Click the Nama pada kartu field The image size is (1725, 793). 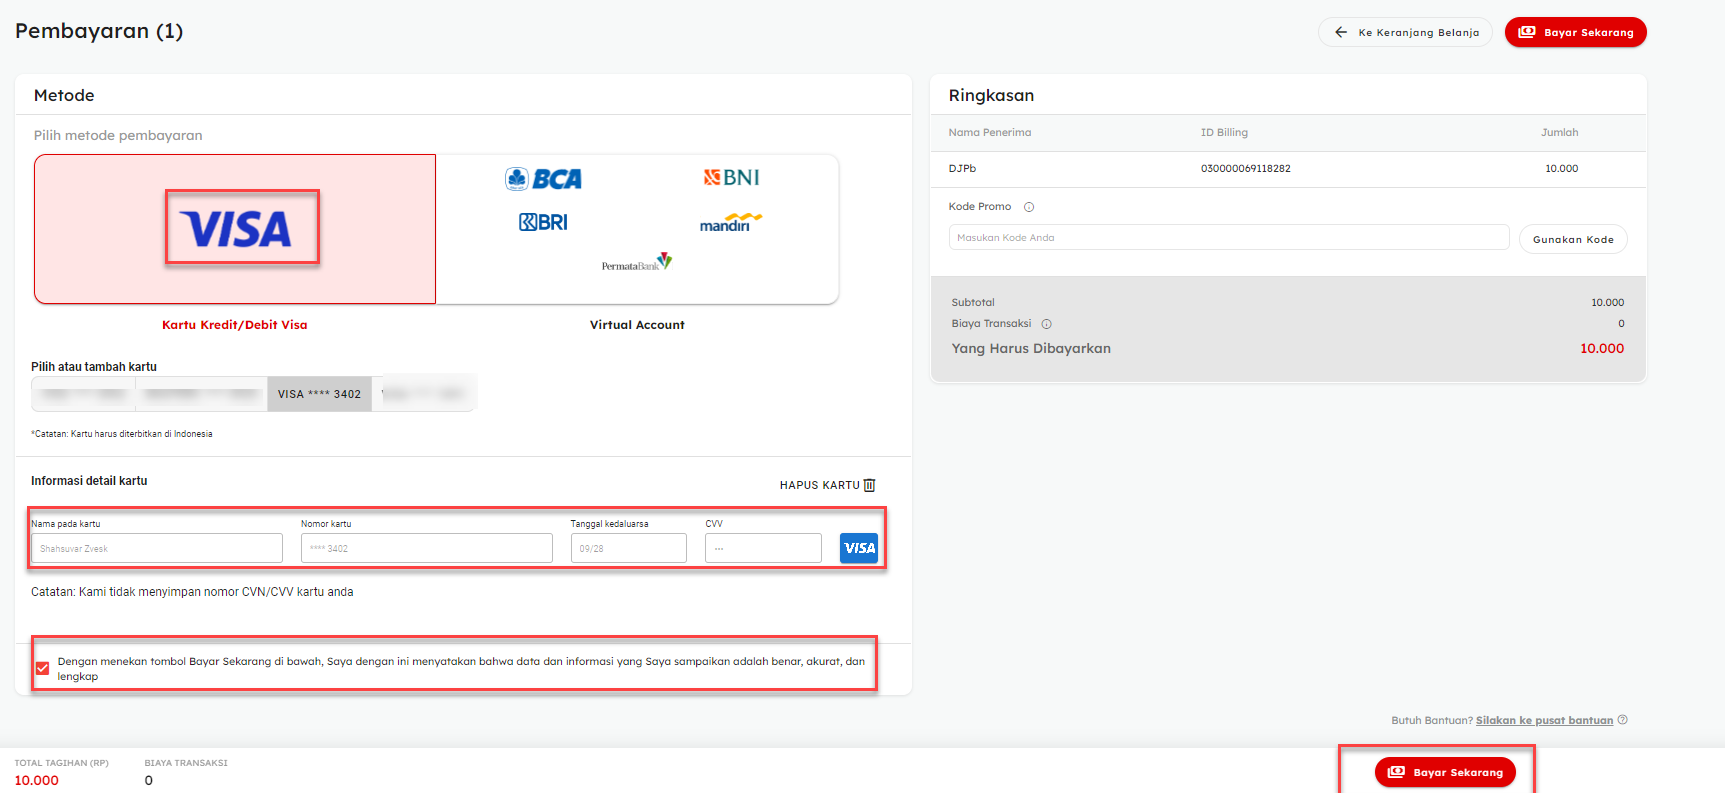pos(157,548)
